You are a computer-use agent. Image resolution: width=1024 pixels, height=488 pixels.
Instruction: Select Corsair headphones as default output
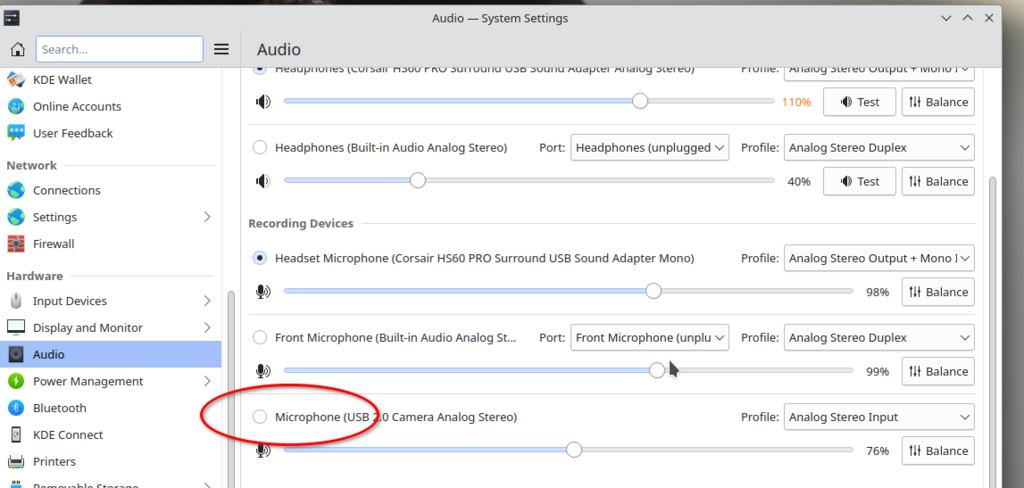260,69
